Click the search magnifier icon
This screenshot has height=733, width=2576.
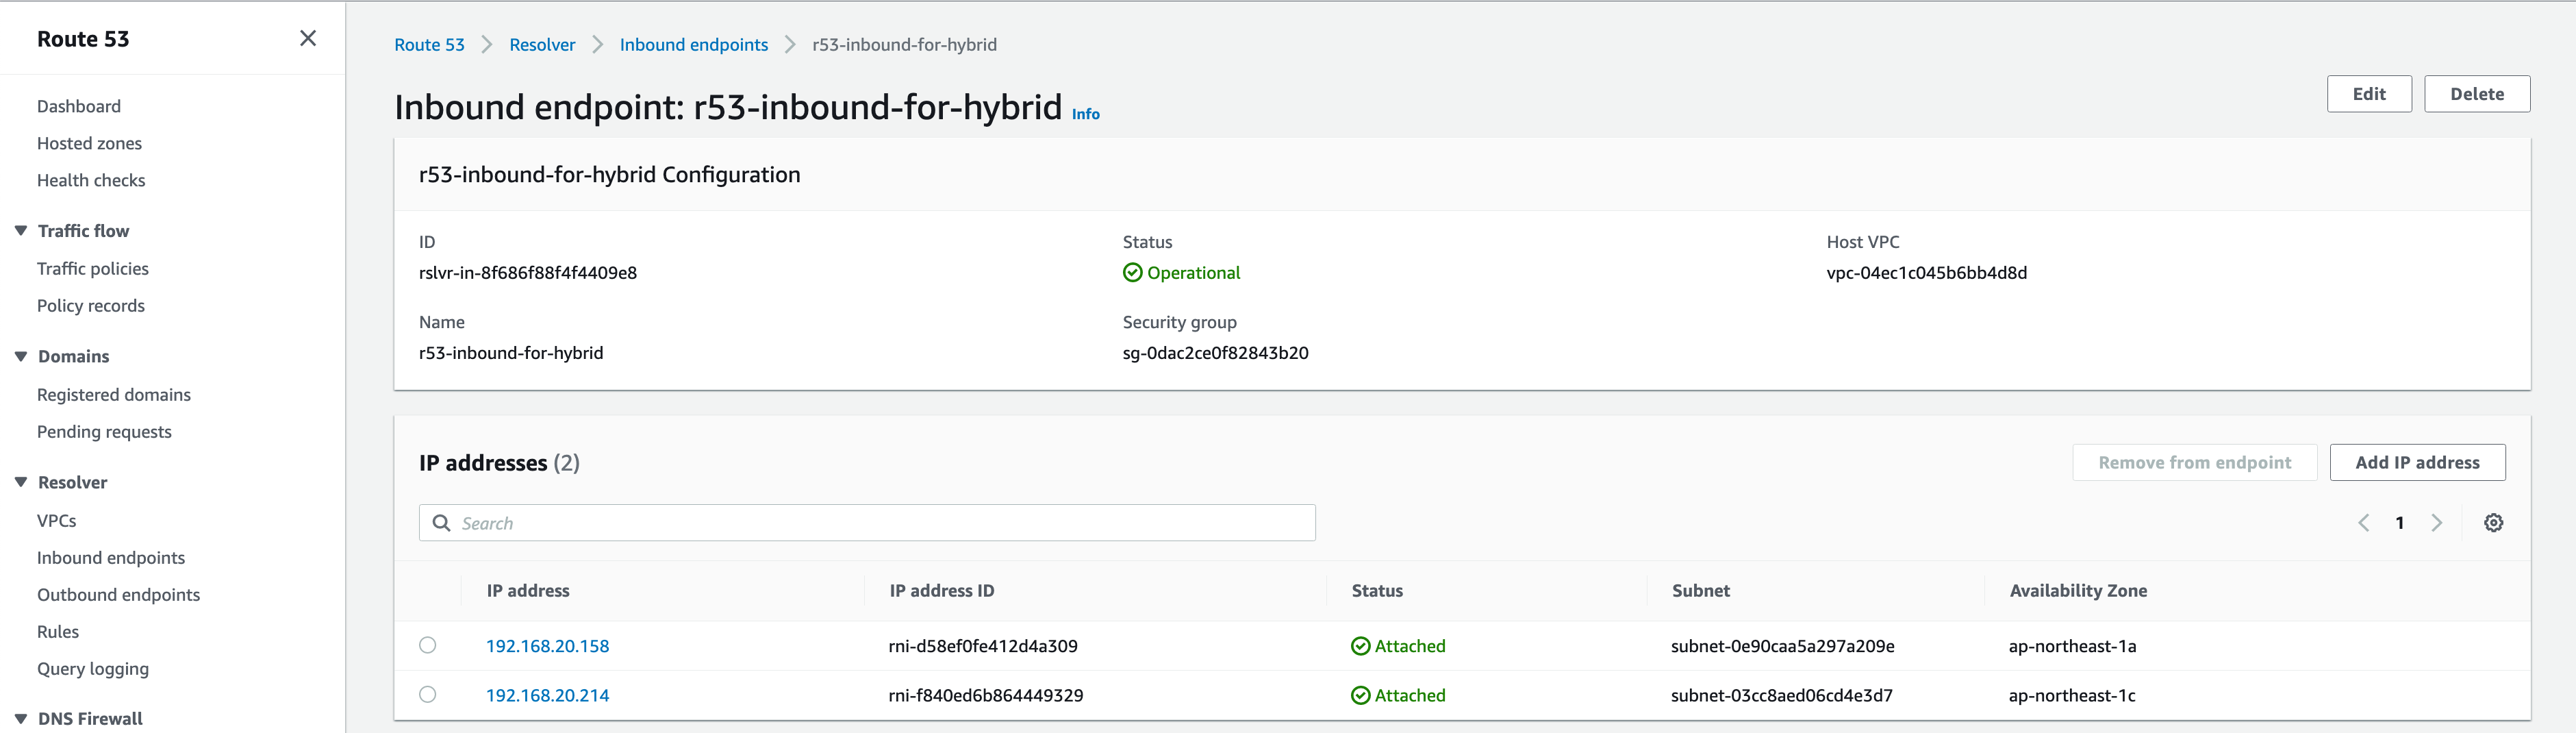coord(441,523)
